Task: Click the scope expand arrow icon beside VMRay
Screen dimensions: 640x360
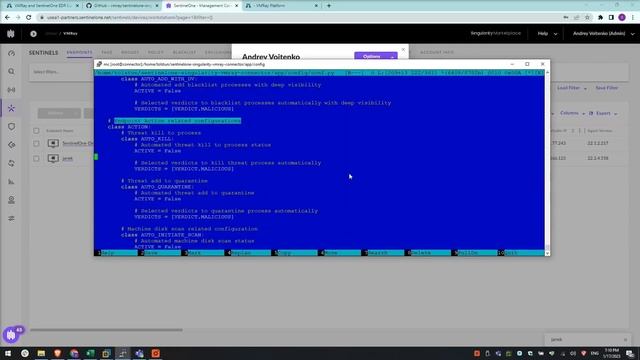Action: click(x=33, y=33)
